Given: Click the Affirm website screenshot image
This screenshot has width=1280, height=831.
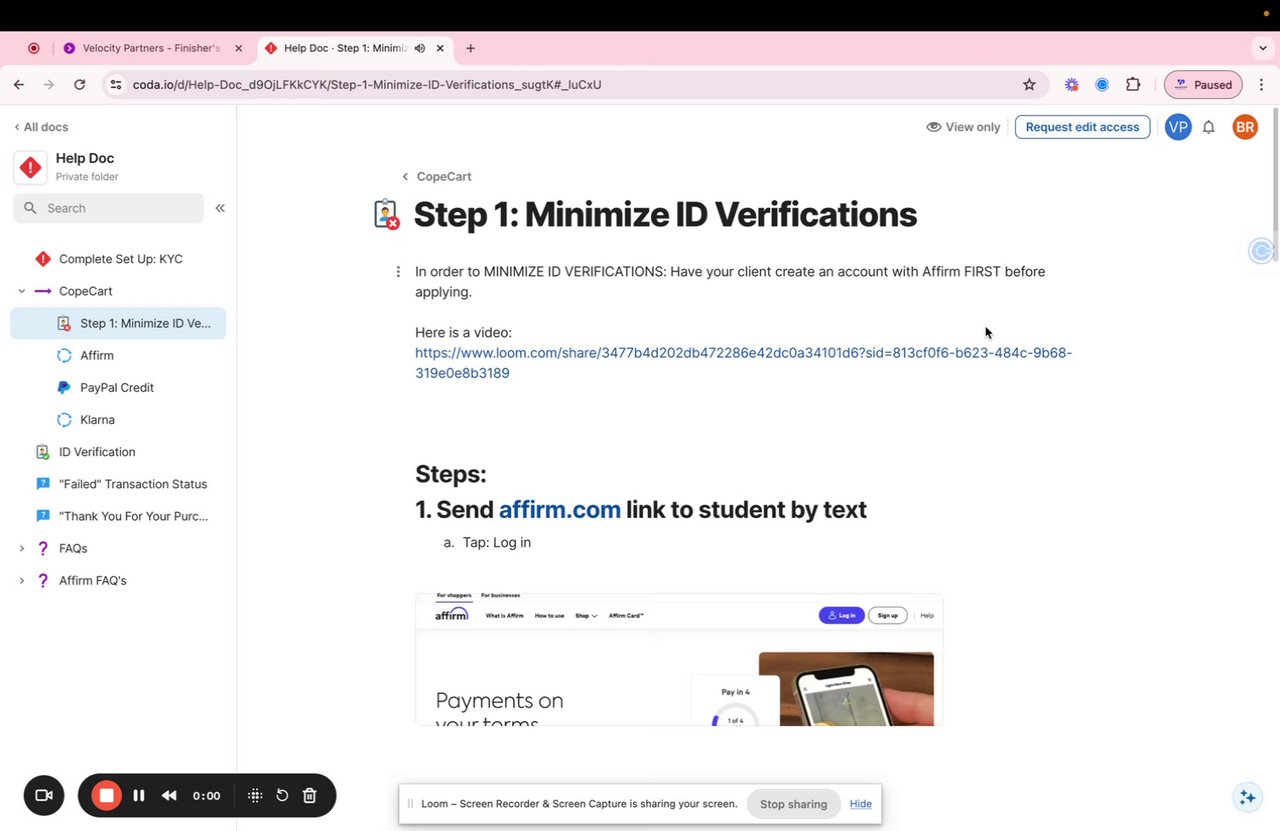Looking at the screenshot, I should [x=679, y=659].
